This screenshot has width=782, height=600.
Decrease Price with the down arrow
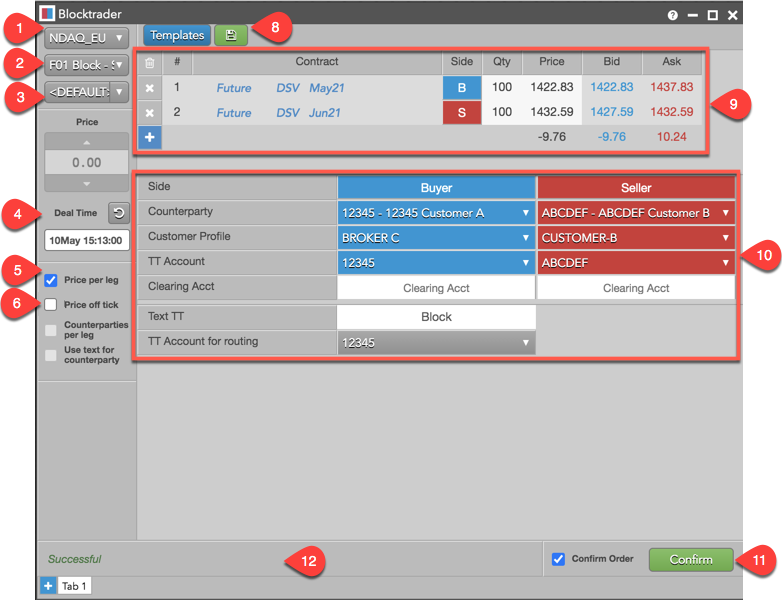(x=87, y=184)
